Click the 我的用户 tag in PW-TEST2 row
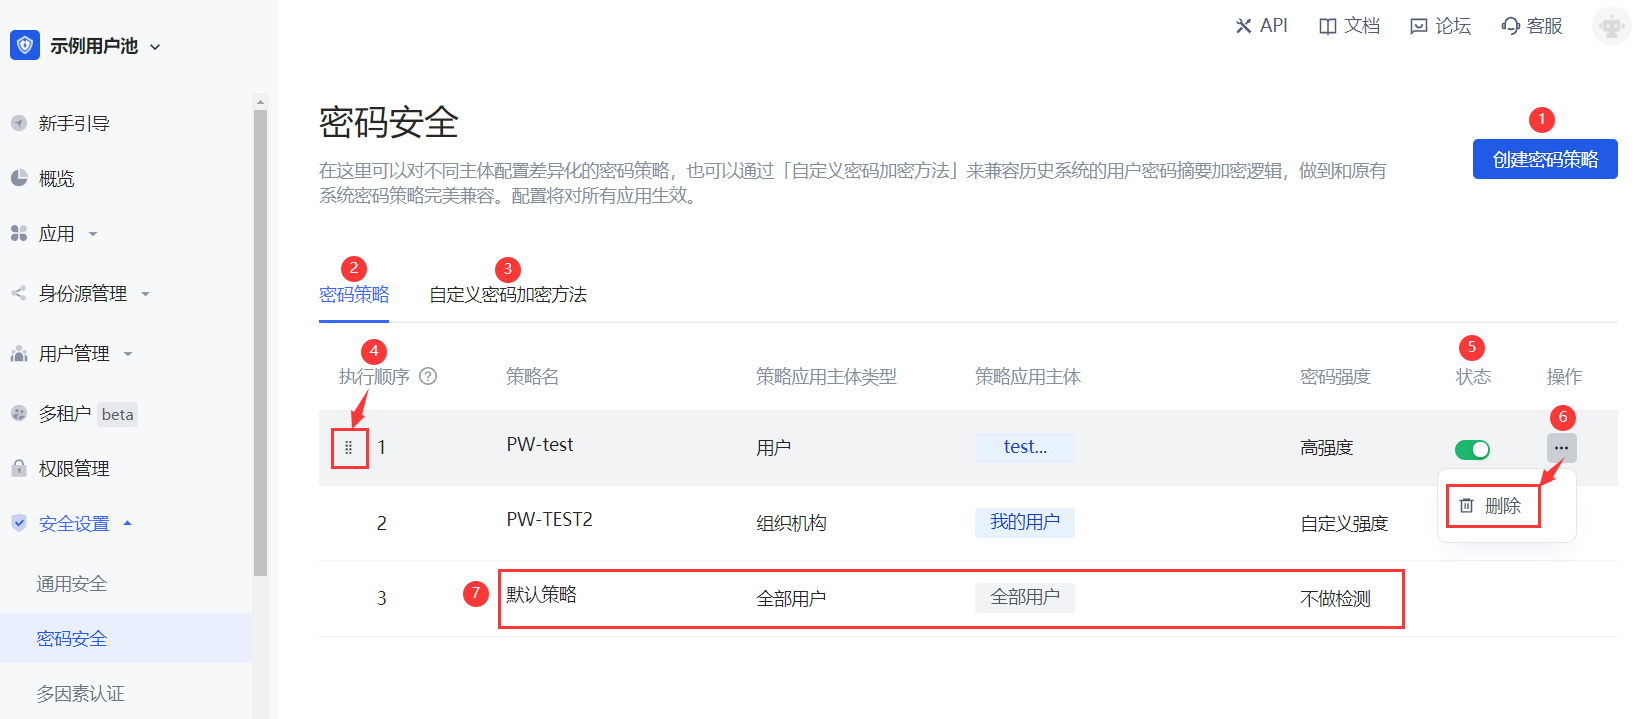This screenshot has width=1646, height=719. click(x=1024, y=522)
